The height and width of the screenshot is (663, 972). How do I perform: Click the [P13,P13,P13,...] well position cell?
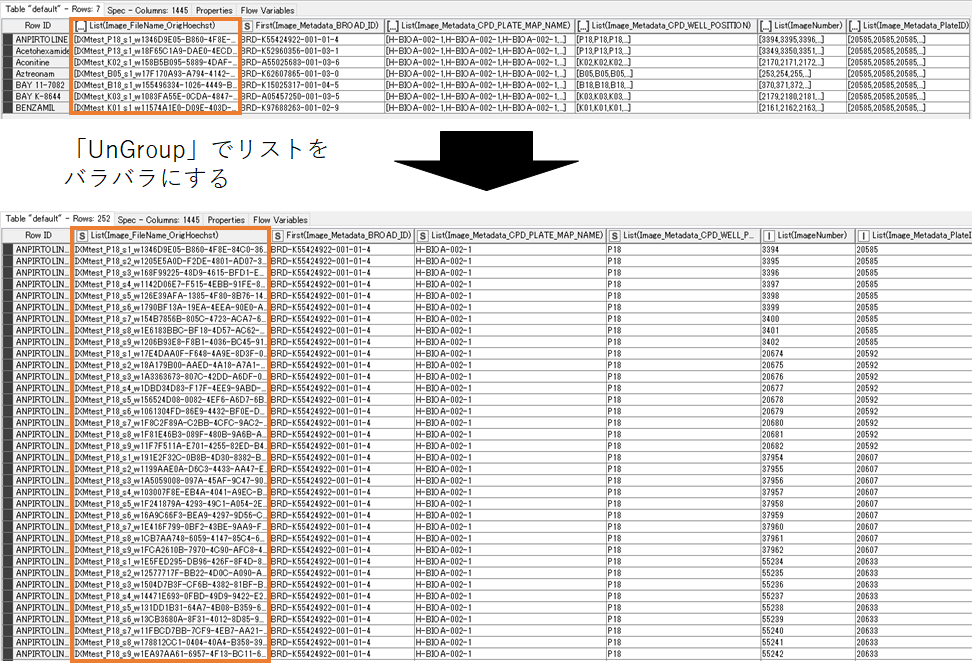click(x=666, y=51)
